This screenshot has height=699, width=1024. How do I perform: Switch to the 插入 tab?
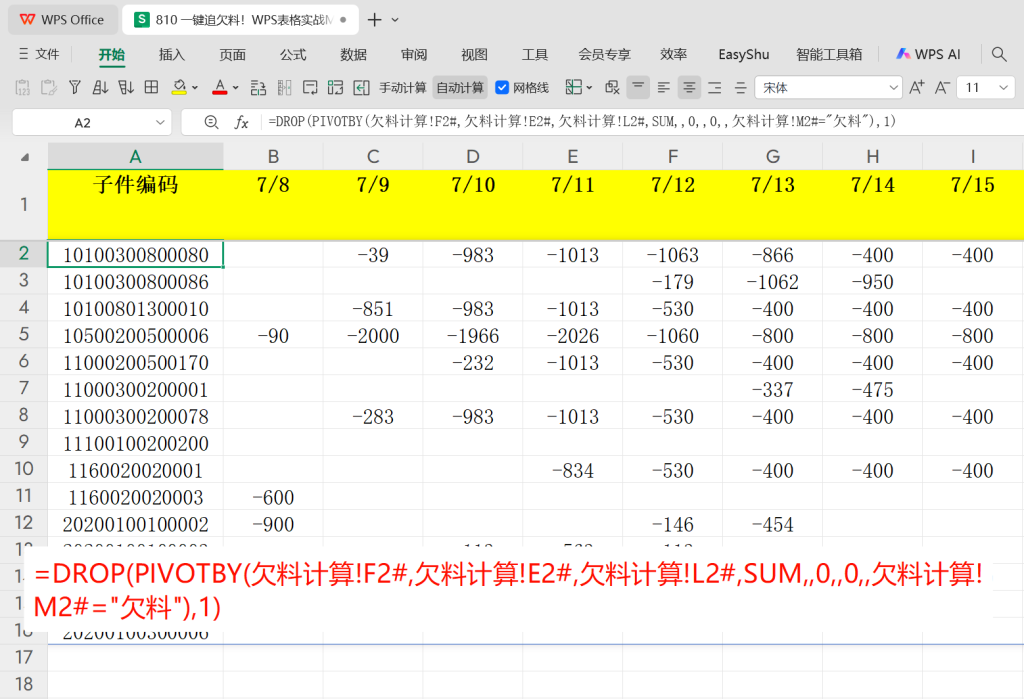point(172,55)
